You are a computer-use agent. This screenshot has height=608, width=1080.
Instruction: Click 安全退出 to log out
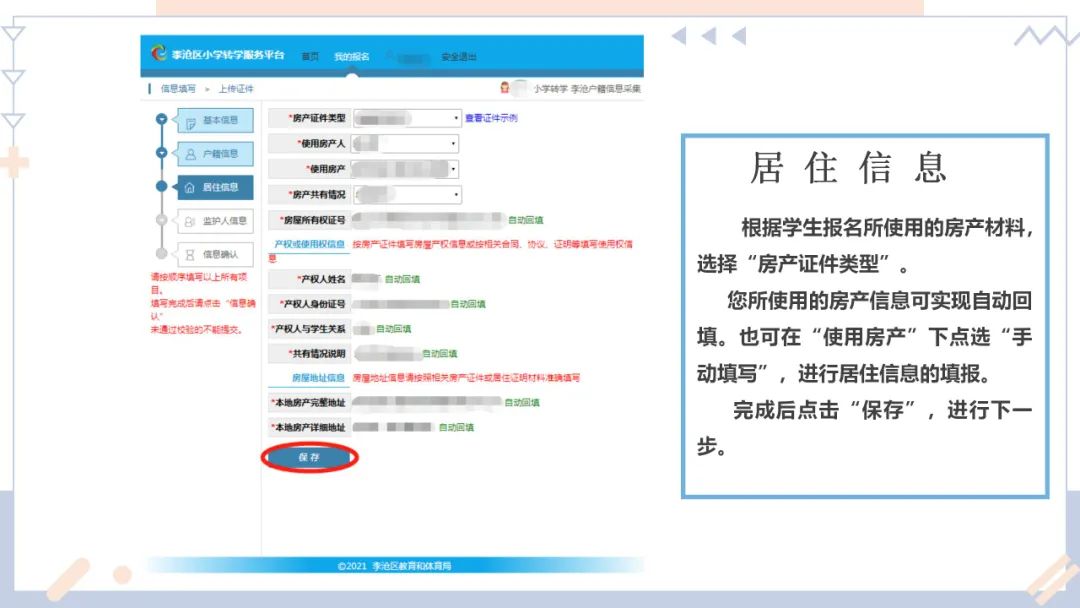point(458,57)
